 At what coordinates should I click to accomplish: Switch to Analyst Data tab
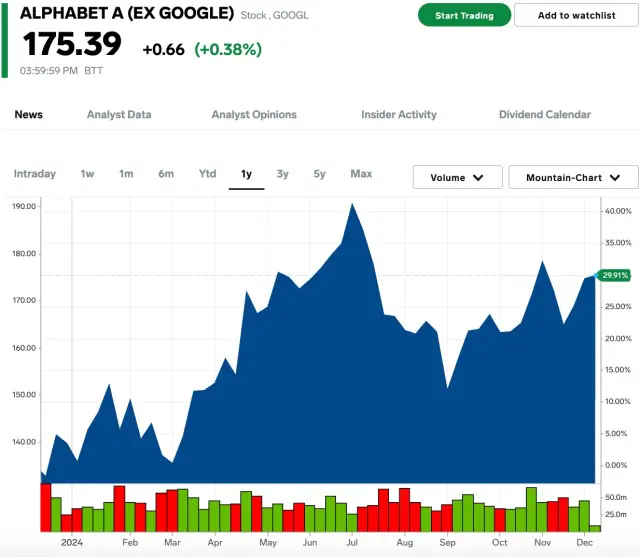click(119, 115)
